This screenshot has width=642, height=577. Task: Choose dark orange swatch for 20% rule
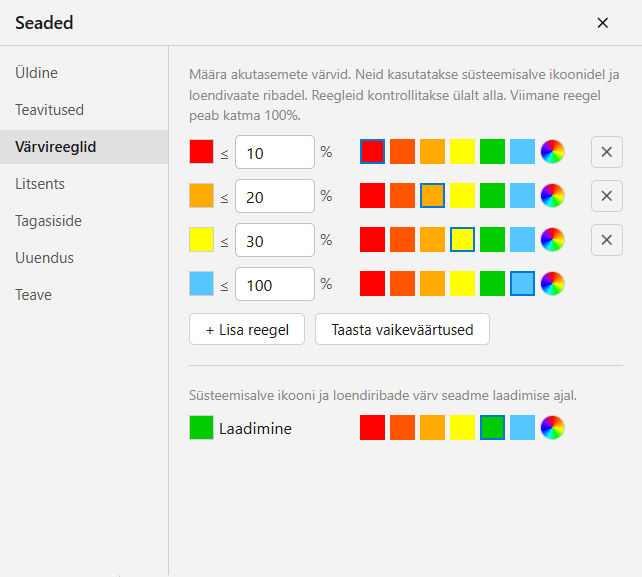coord(402,196)
